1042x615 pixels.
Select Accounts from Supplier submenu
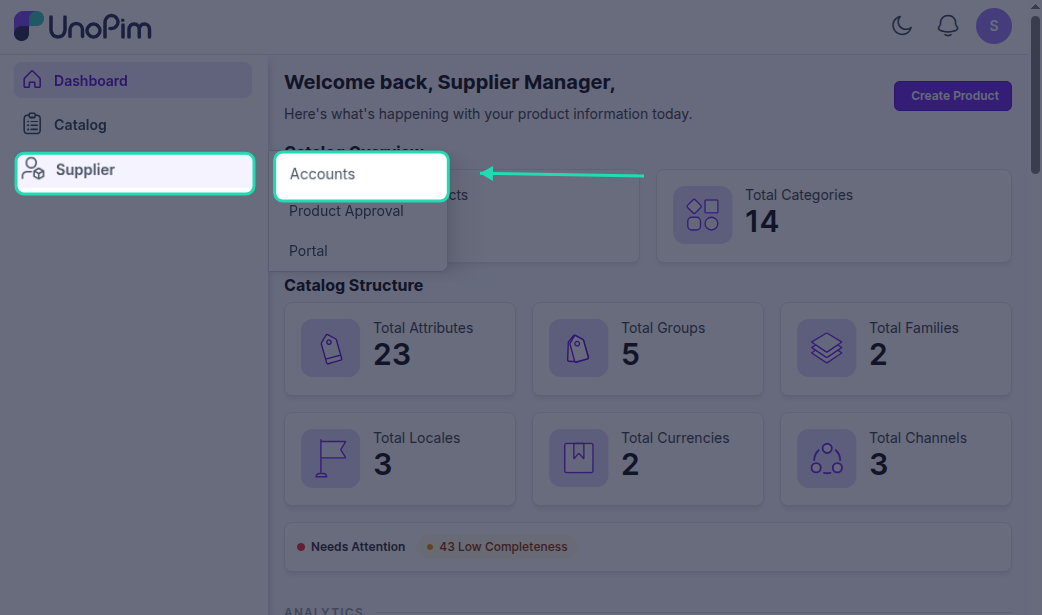(x=362, y=176)
